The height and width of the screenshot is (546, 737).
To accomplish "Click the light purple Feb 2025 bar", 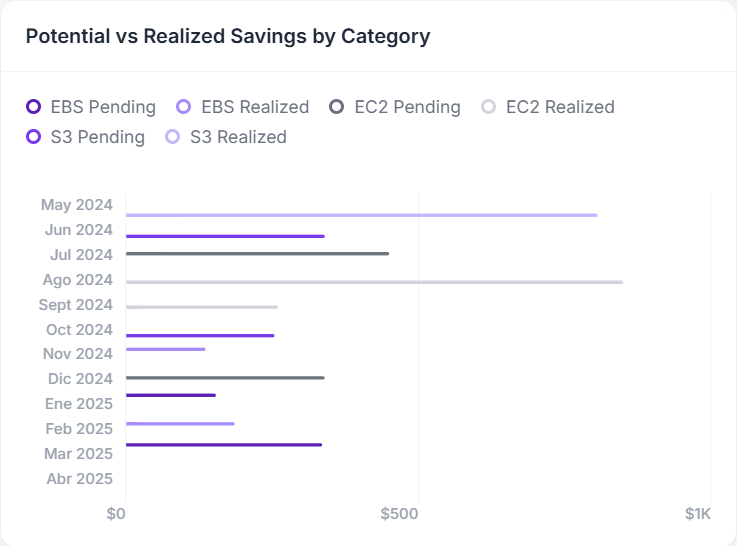I will coord(180,424).
